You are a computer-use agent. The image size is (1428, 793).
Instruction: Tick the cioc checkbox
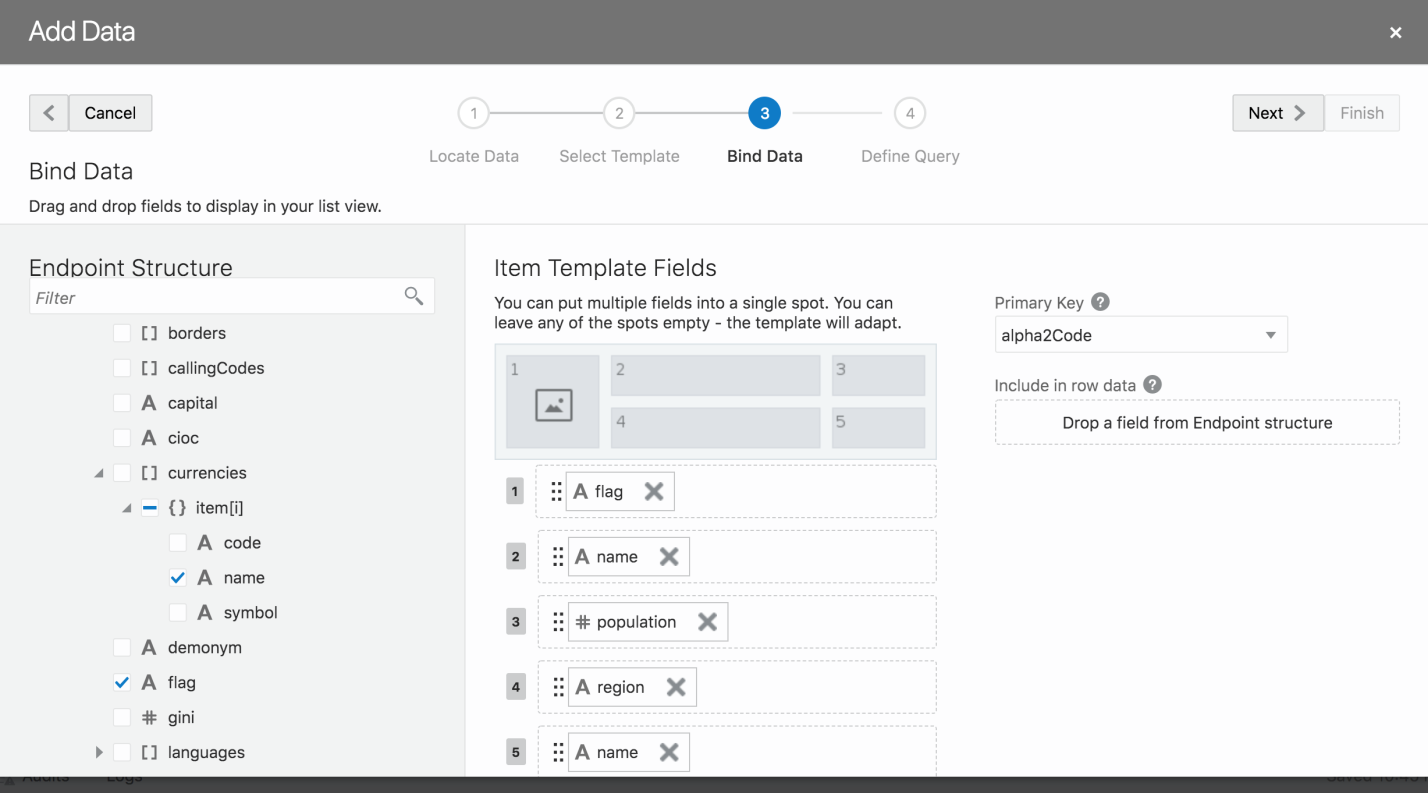coord(122,438)
